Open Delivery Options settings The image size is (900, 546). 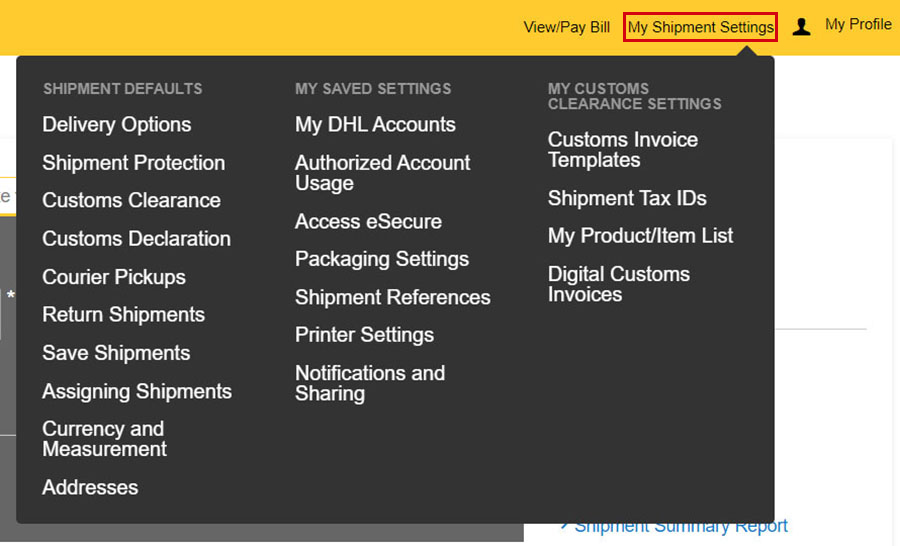(x=117, y=125)
